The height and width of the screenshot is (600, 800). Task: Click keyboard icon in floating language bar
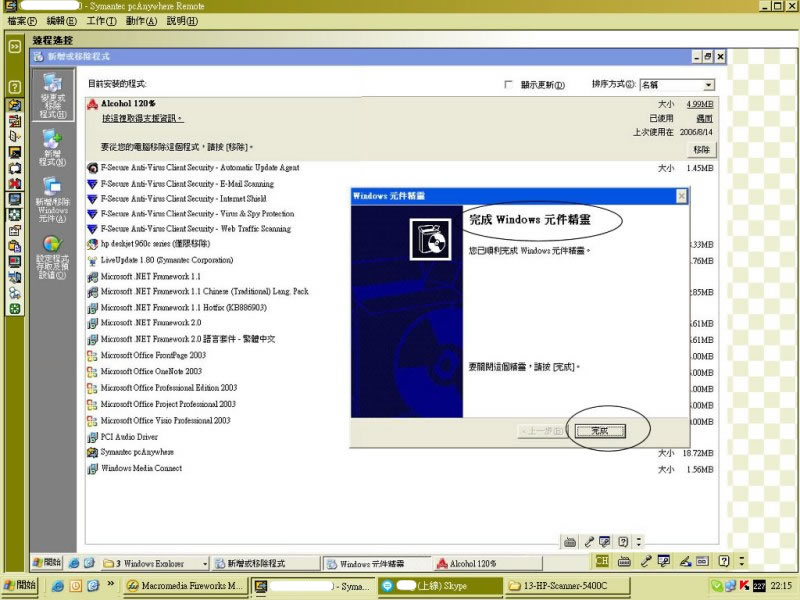tap(570, 542)
